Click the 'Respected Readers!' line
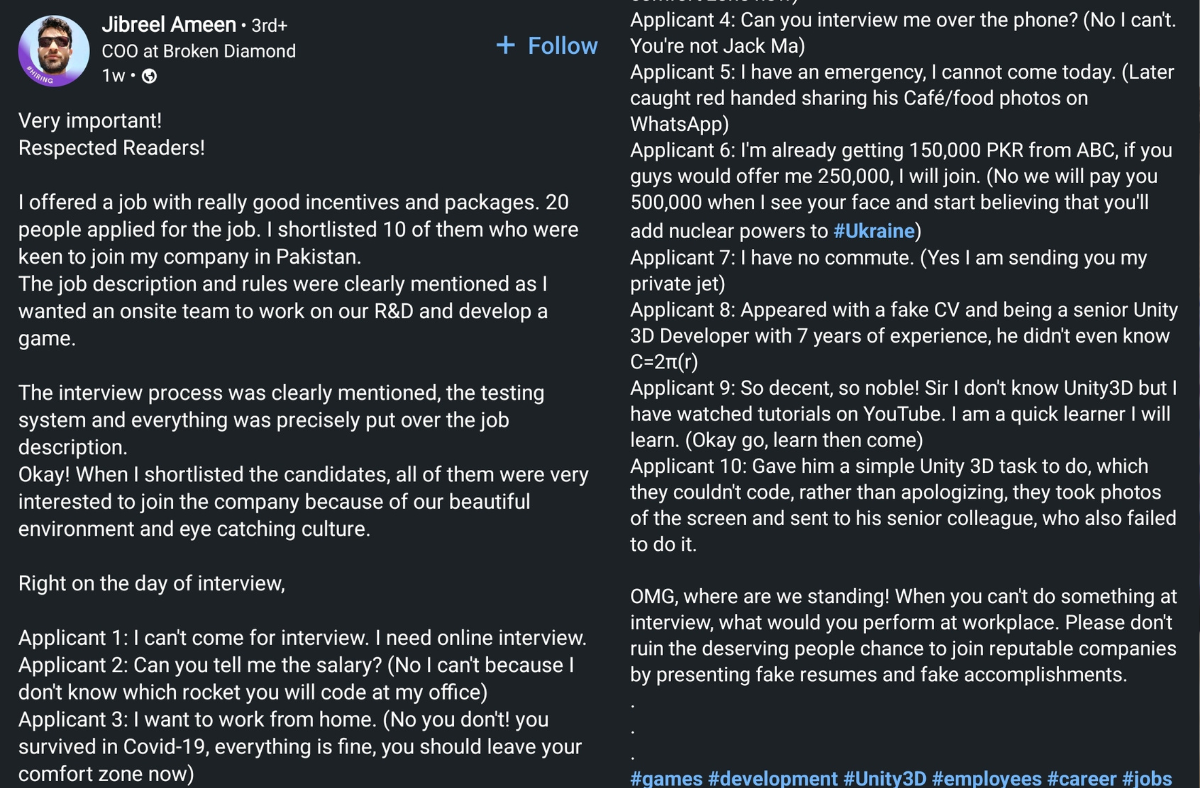Screen dimensions: 1200x788 point(111,148)
